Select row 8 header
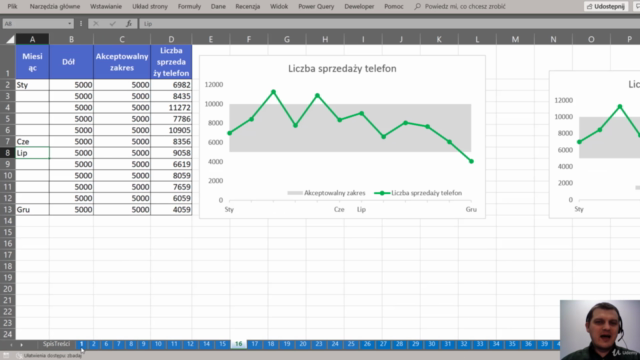This screenshot has height=360, width=640. [x=7, y=153]
